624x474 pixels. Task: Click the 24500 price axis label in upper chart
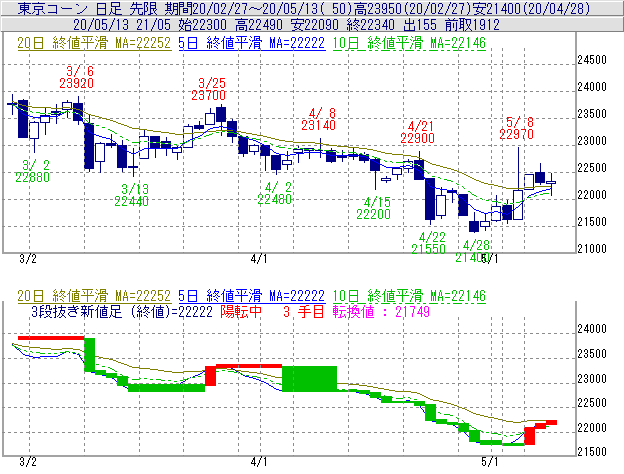click(x=592, y=60)
